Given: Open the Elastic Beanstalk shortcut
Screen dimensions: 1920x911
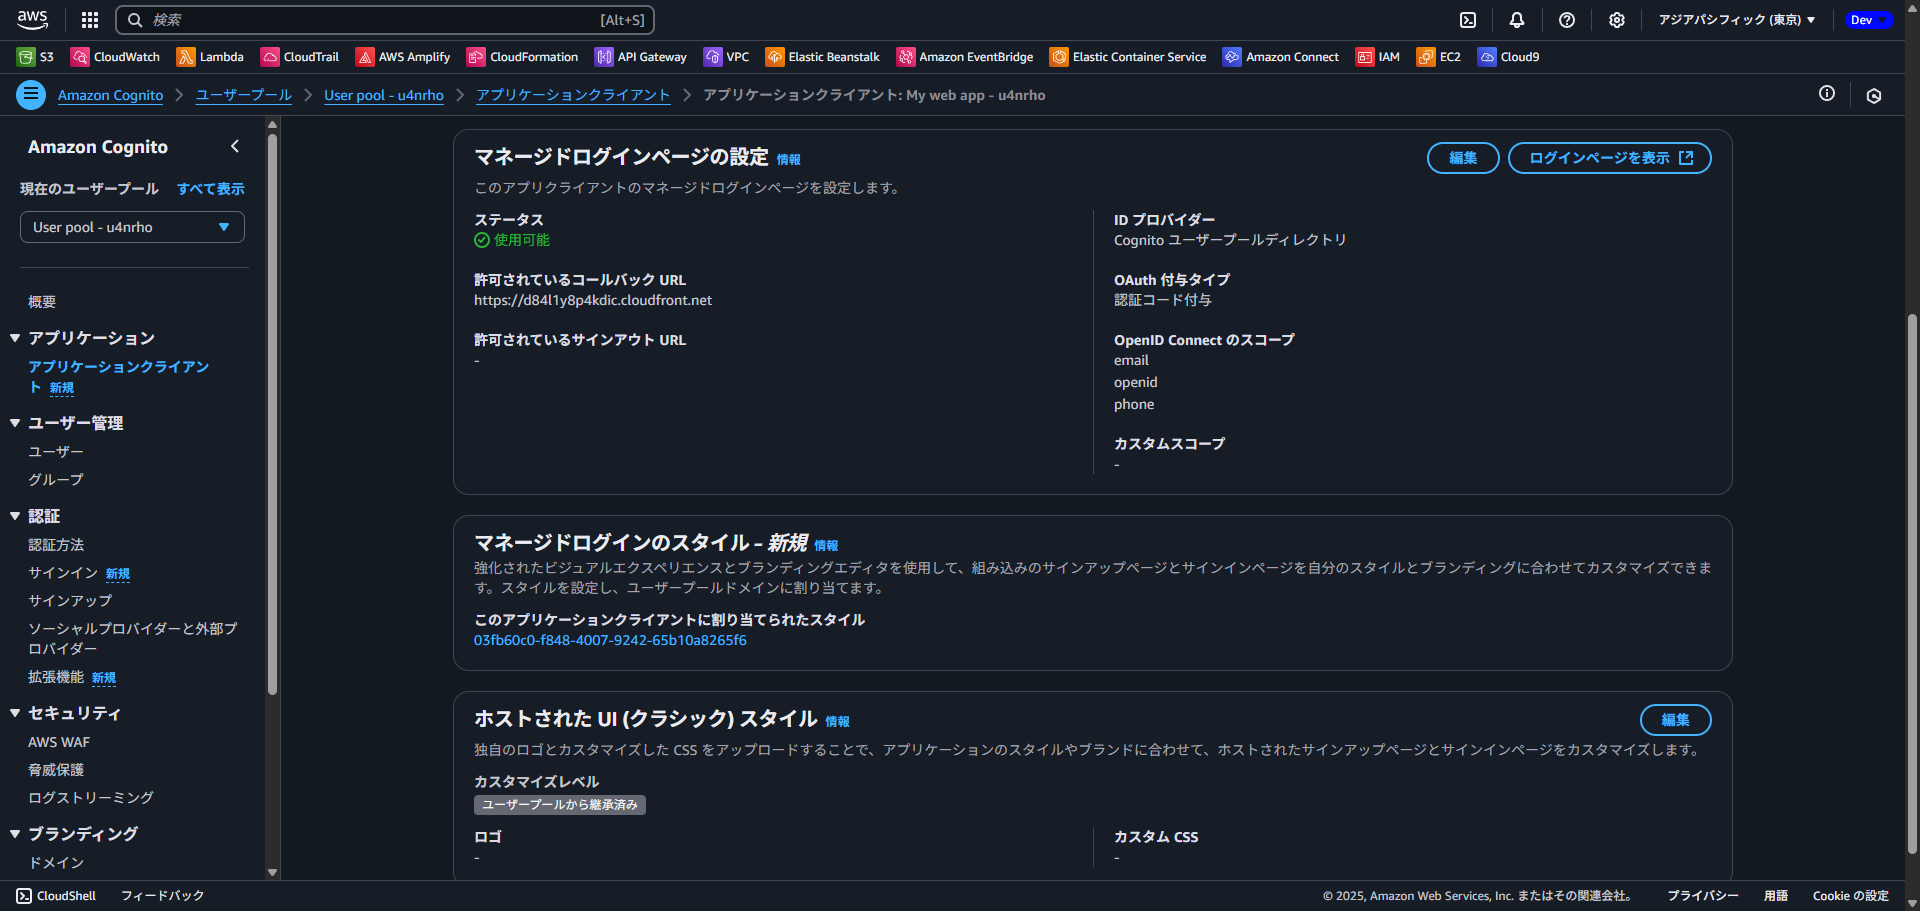Looking at the screenshot, I should click(822, 57).
